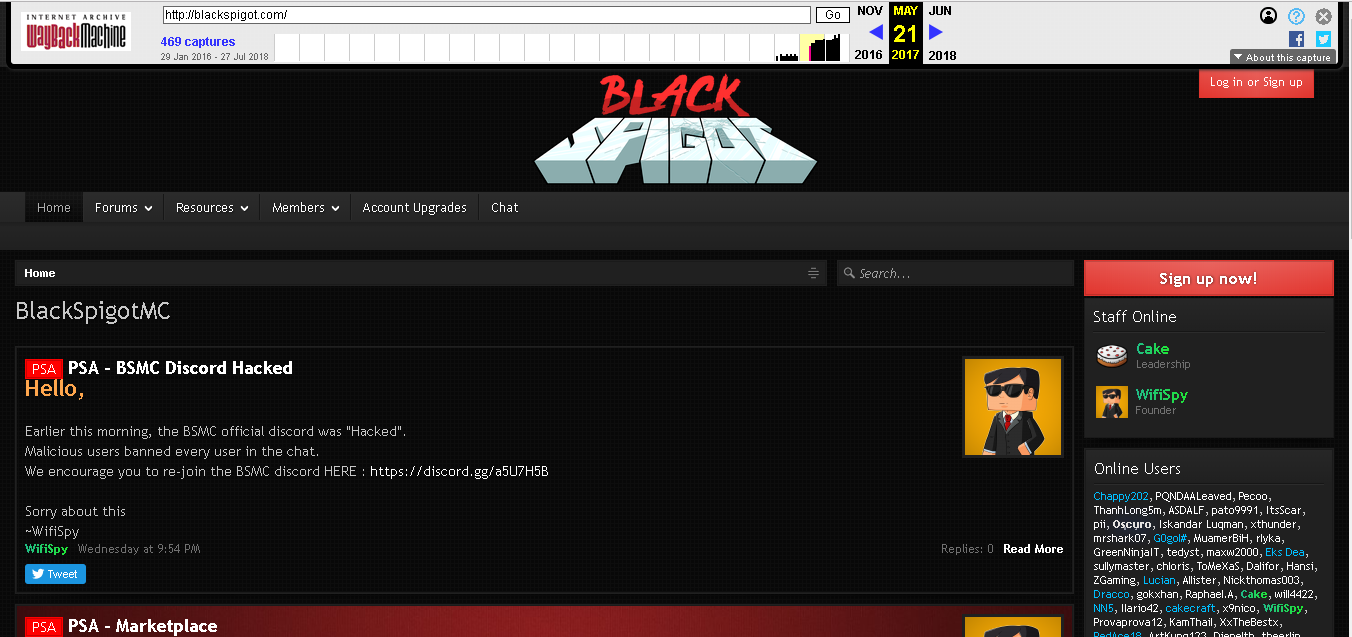Expand About this capture dropdown

[1282, 57]
